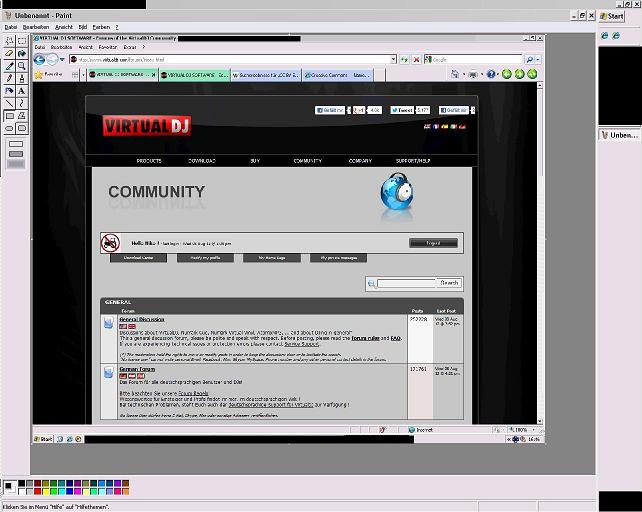Select the Pencil tool
The image size is (642, 512).
[9, 78]
